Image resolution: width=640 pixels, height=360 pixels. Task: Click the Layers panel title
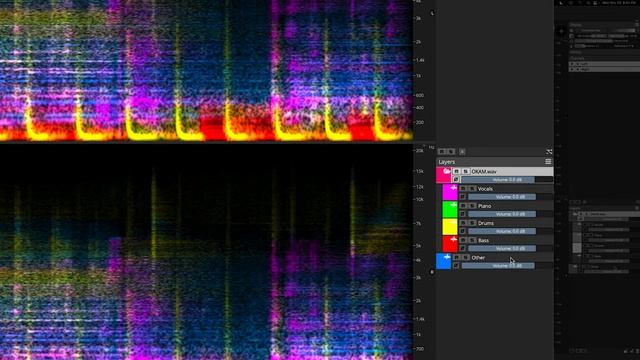447,162
